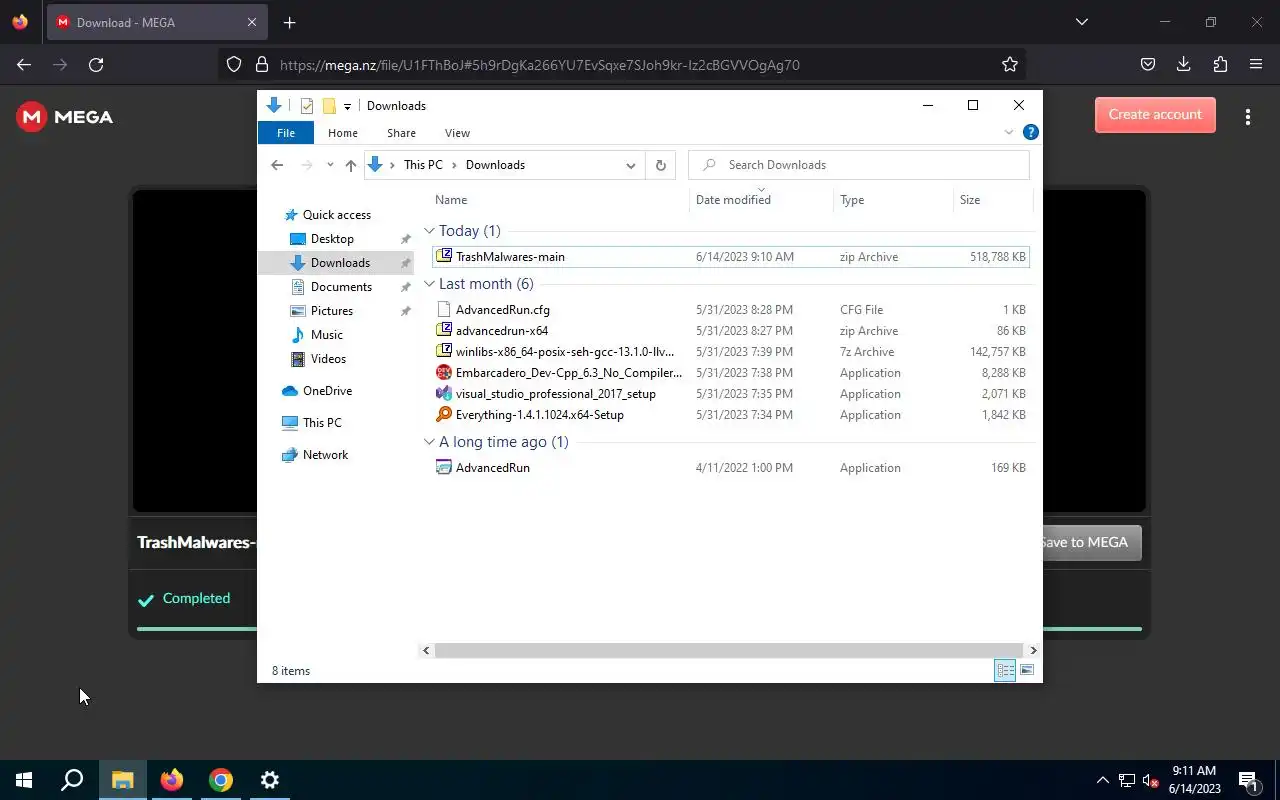1280x800 pixels.
Task: Open a new Firefox tab
Action: pos(289,23)
